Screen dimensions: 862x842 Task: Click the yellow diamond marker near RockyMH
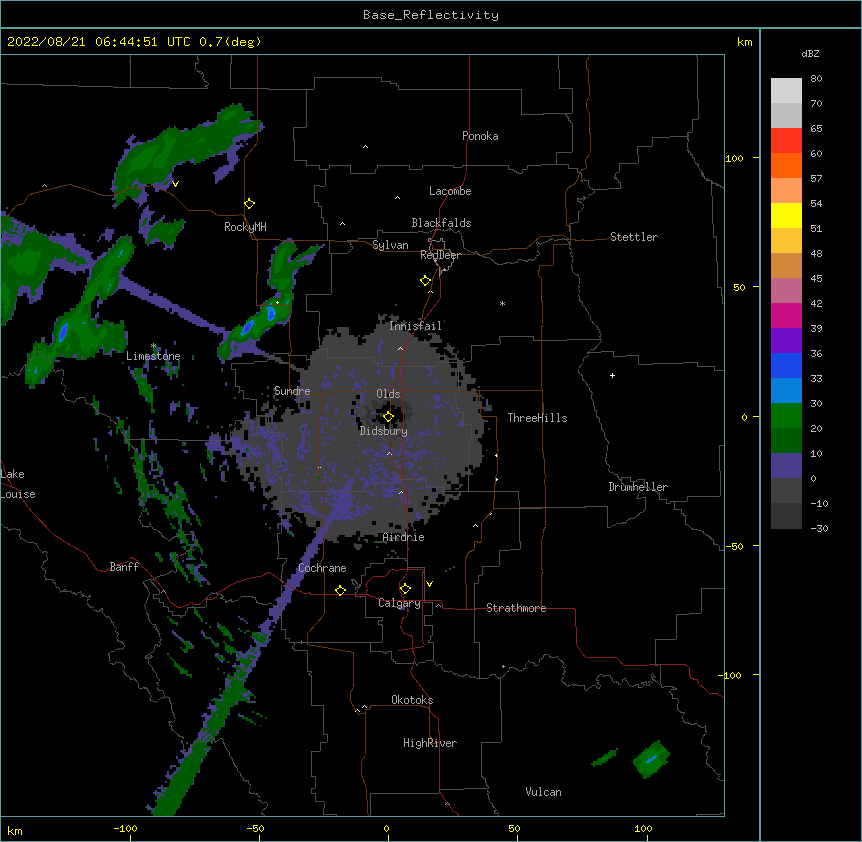(249, 204)
